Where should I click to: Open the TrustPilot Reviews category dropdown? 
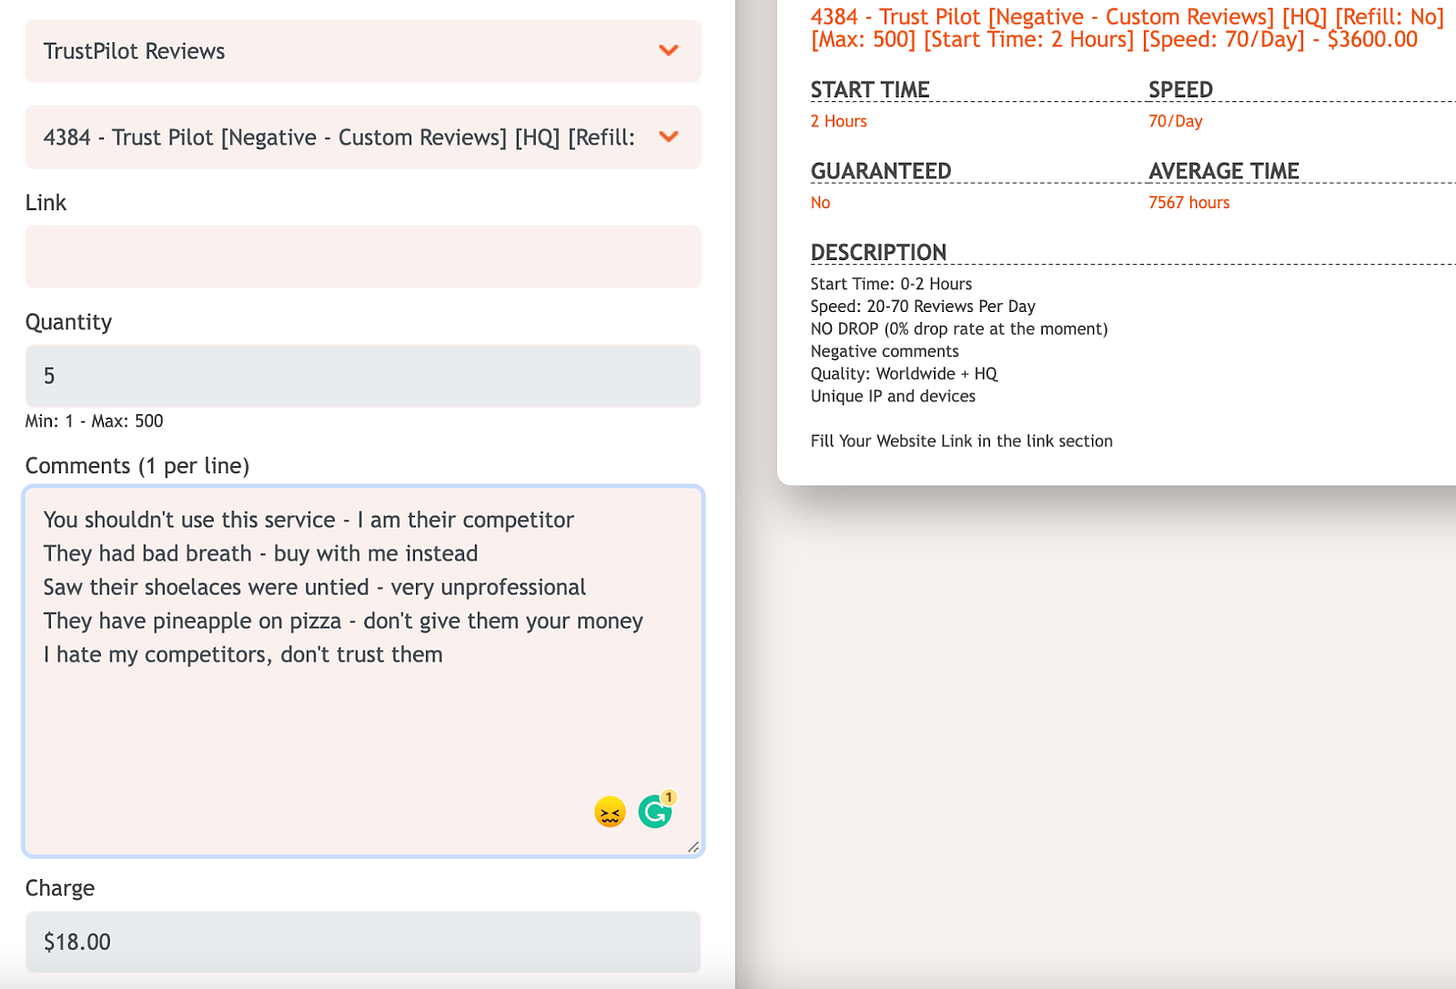[363, 51]
